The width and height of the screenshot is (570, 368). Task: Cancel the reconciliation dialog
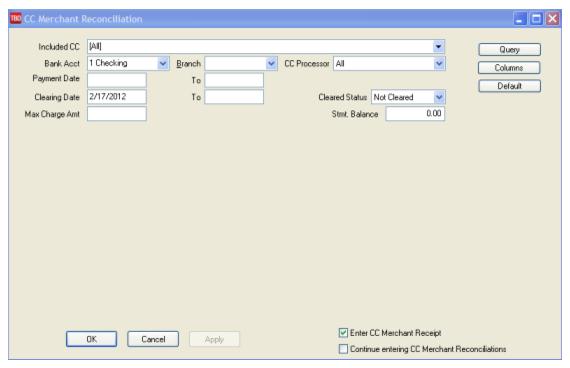coord(153,339)
